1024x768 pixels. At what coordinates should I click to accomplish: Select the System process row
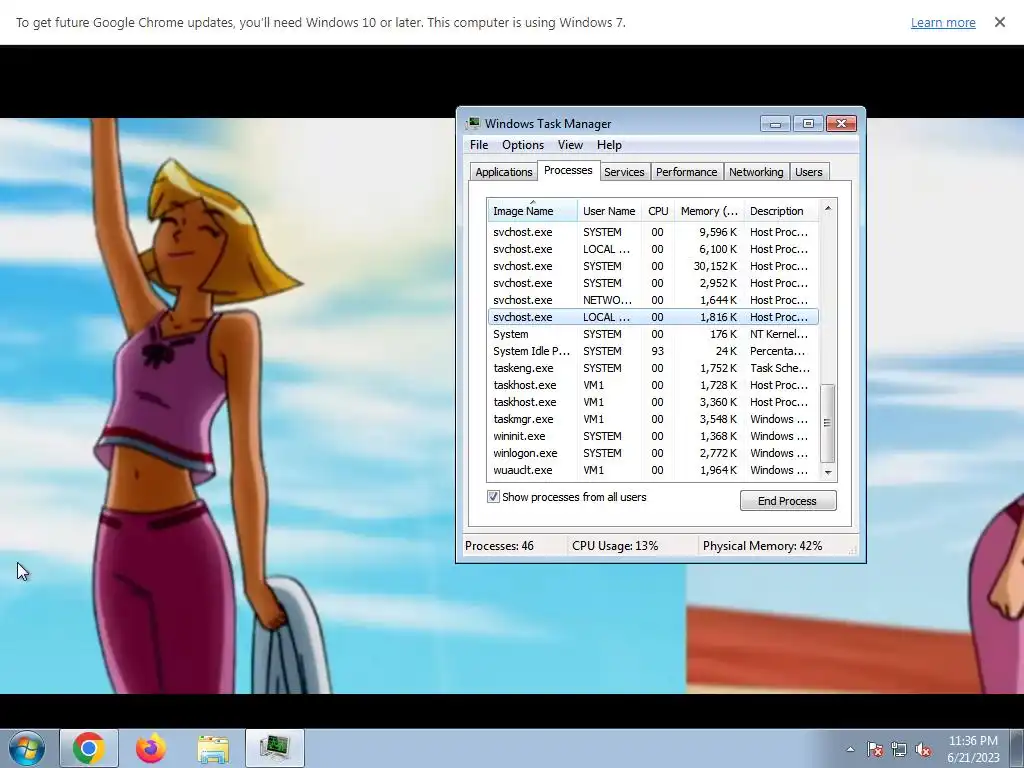point(653,334)
